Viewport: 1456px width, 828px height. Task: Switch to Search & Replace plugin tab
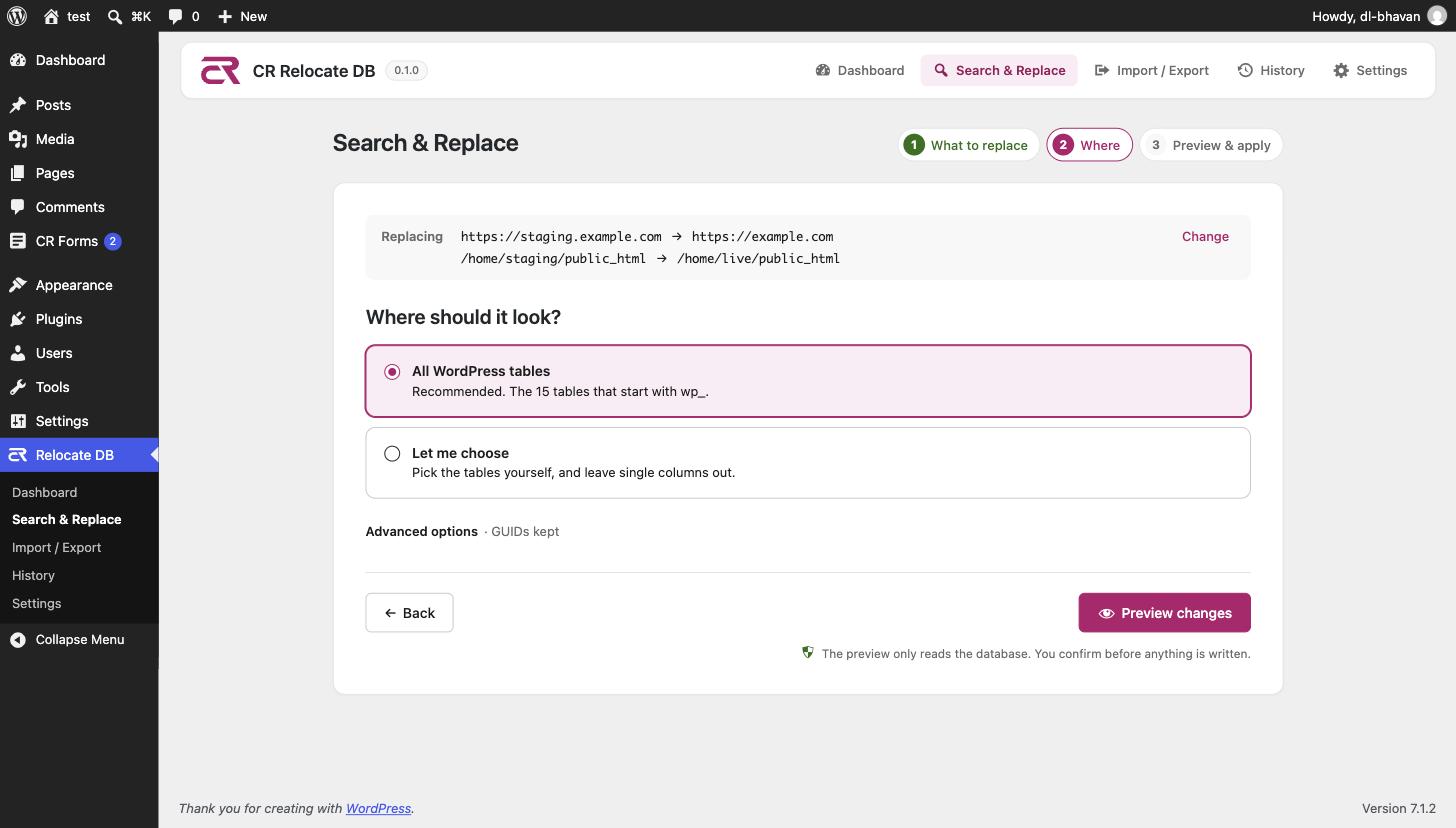[999, 70]
